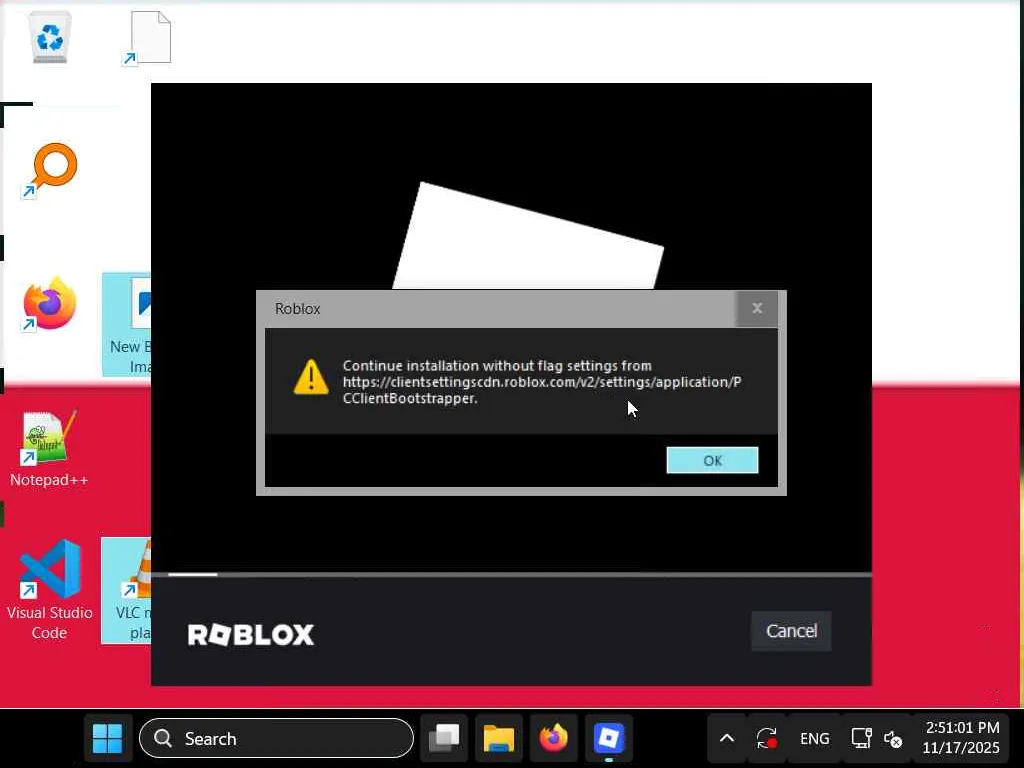Click the clientsettingscdn.roblox.com URL text
Image resolution: width=1024 pixels, height=768 pixels.
pyautogui.click(x=542, y=390)
